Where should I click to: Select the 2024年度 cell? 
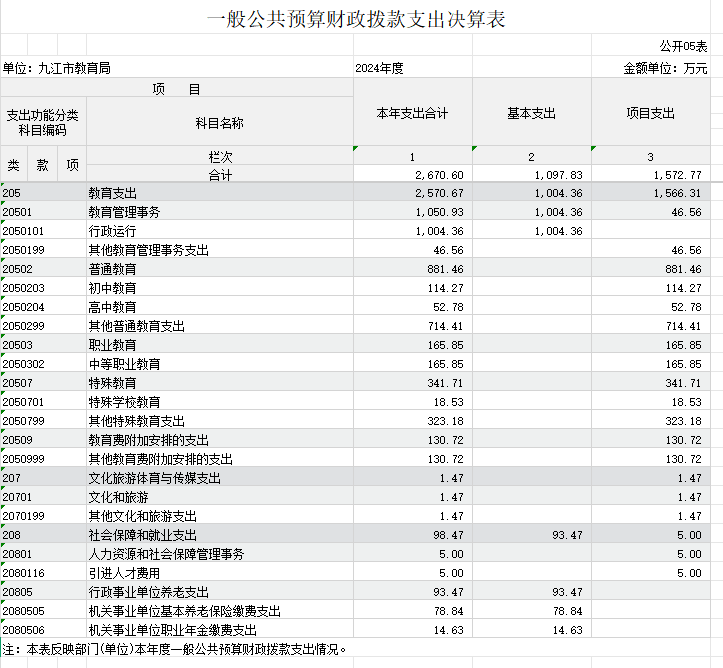click(379, 68)
